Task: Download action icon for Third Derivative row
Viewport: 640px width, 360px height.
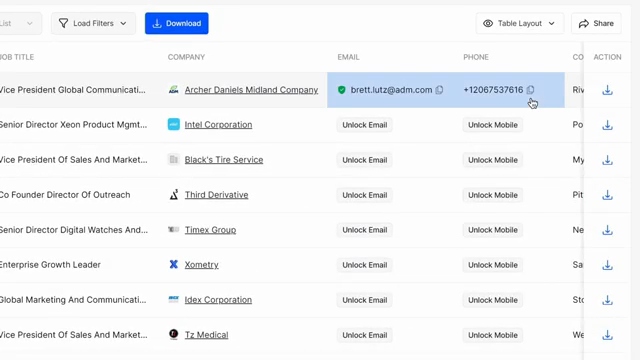Action: [x=607, y=195]
